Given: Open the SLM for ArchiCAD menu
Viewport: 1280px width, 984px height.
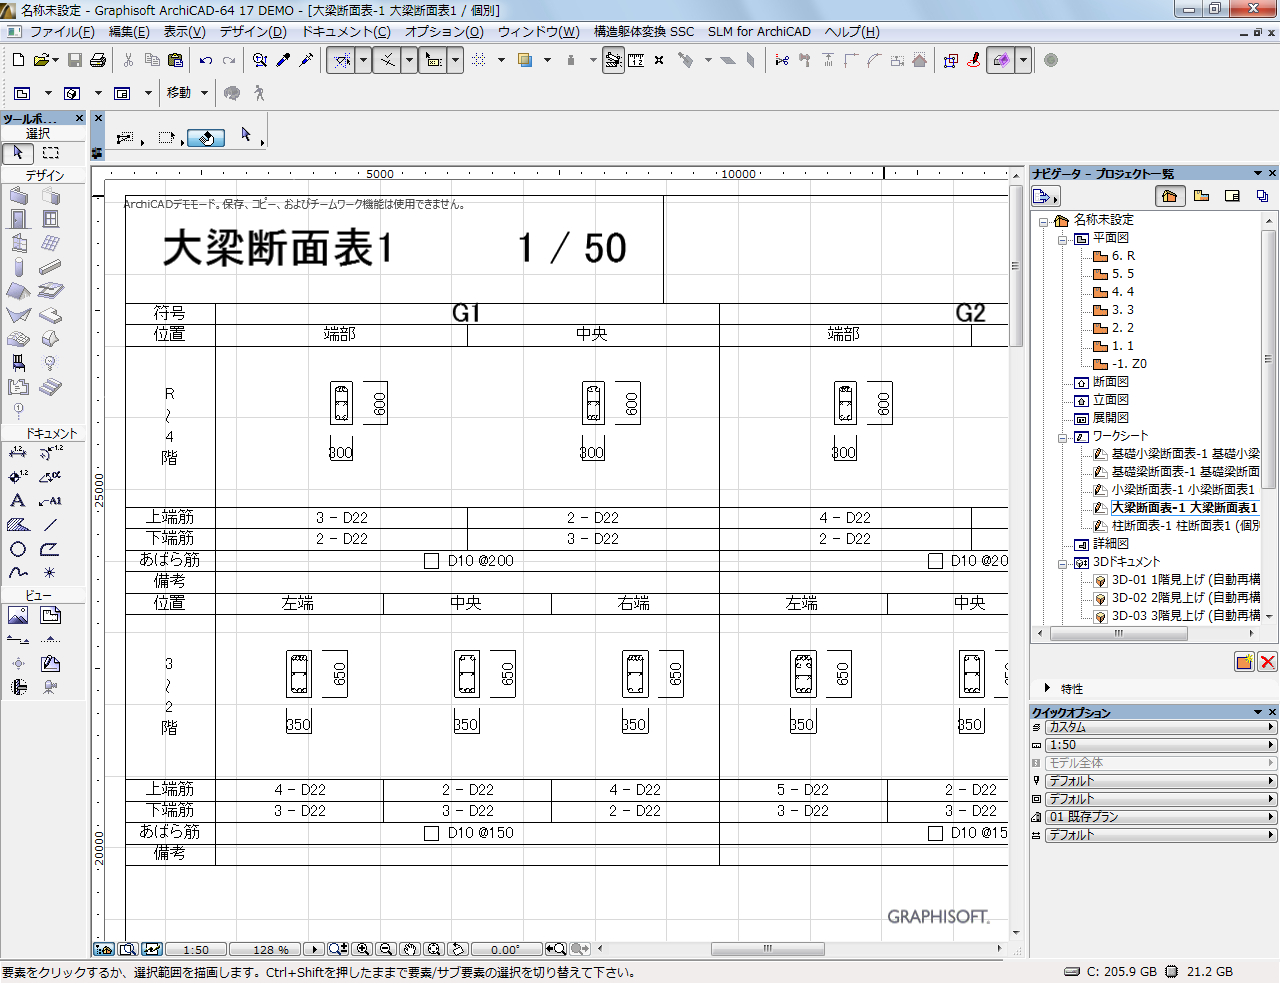Looking at the screenshot, I should 759,32.
